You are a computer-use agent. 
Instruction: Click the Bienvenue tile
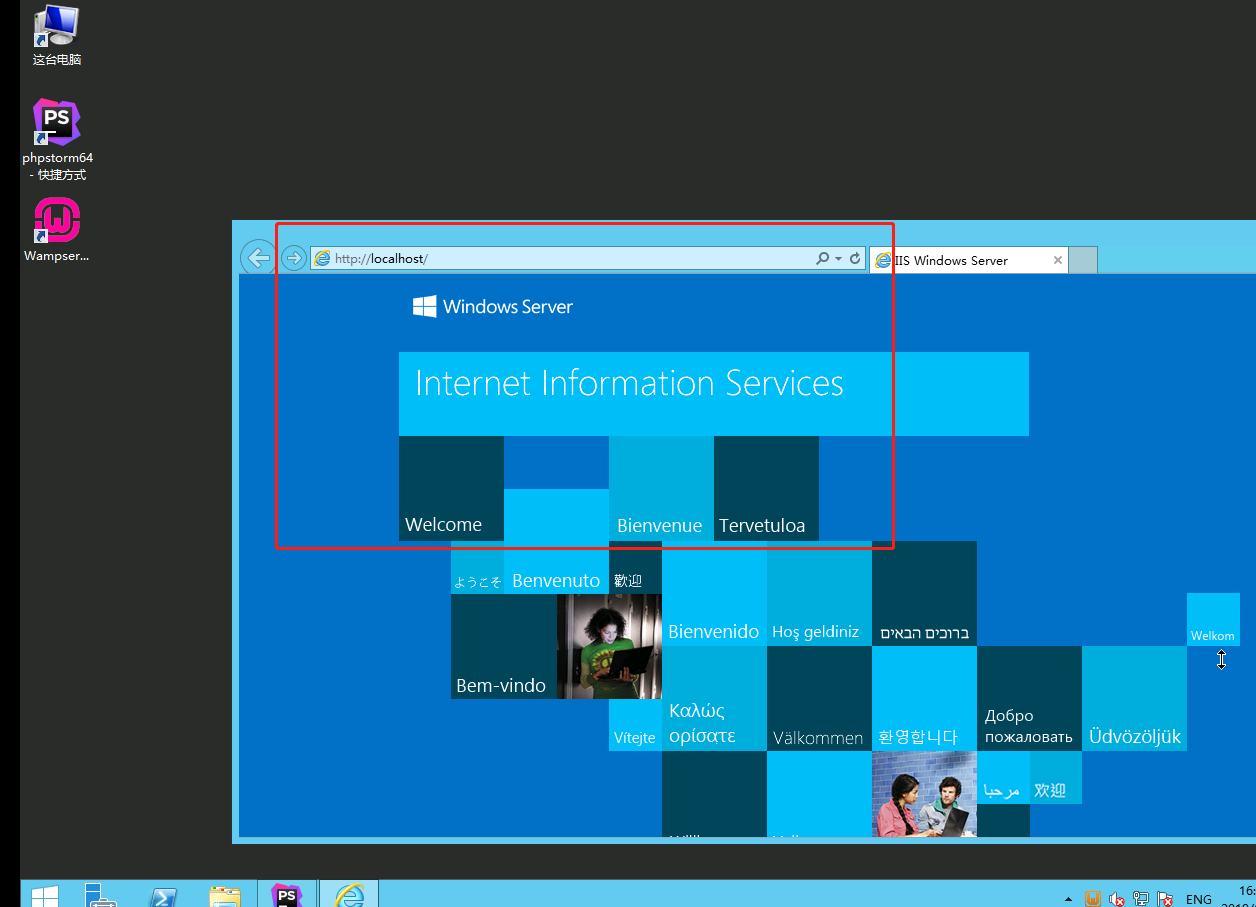(x=661, y=489)
